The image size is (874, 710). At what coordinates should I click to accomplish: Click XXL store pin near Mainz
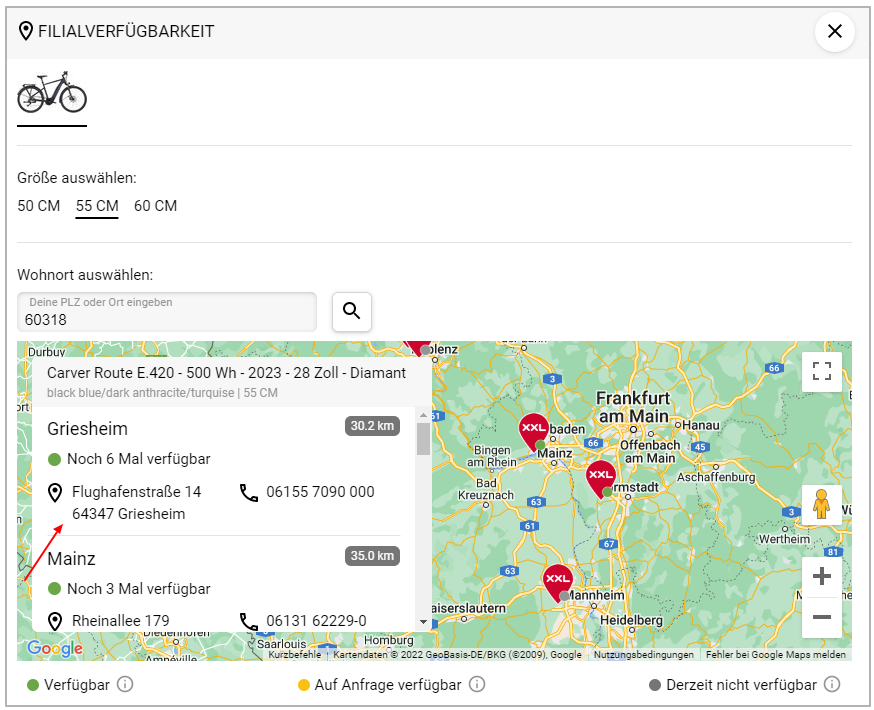pos(534,431)
